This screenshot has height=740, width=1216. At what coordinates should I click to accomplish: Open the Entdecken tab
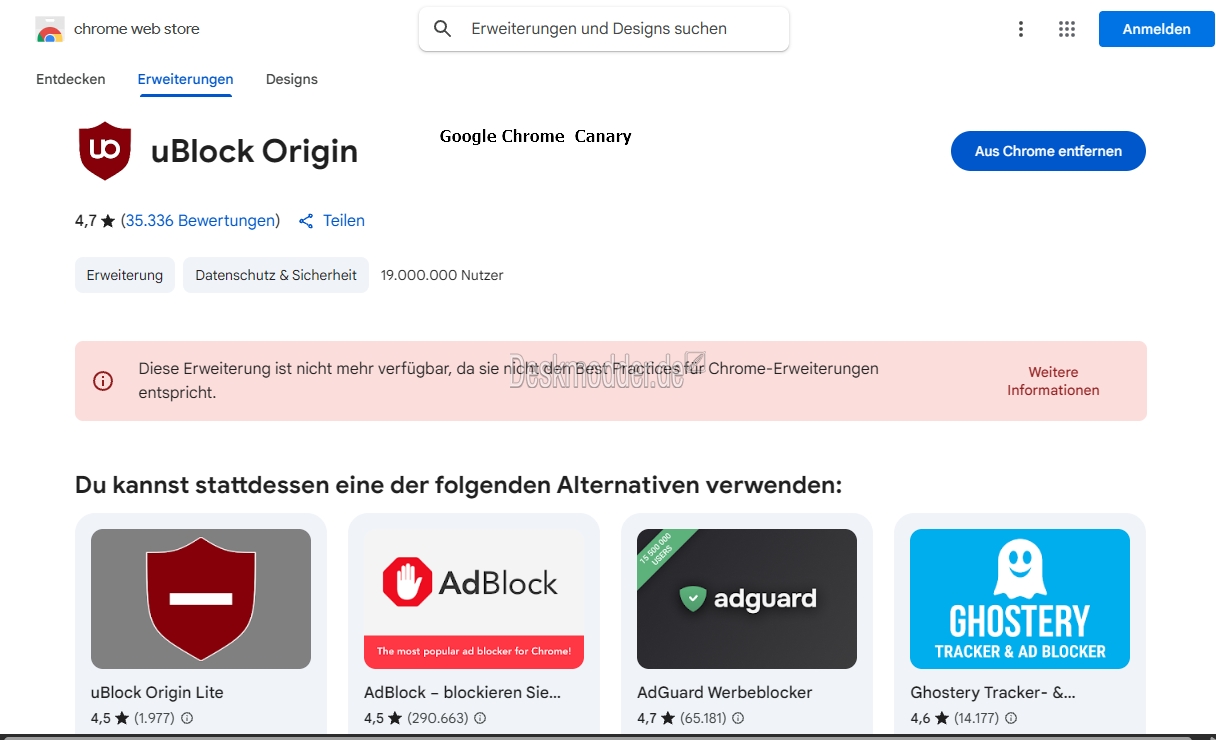coord(71,79)
